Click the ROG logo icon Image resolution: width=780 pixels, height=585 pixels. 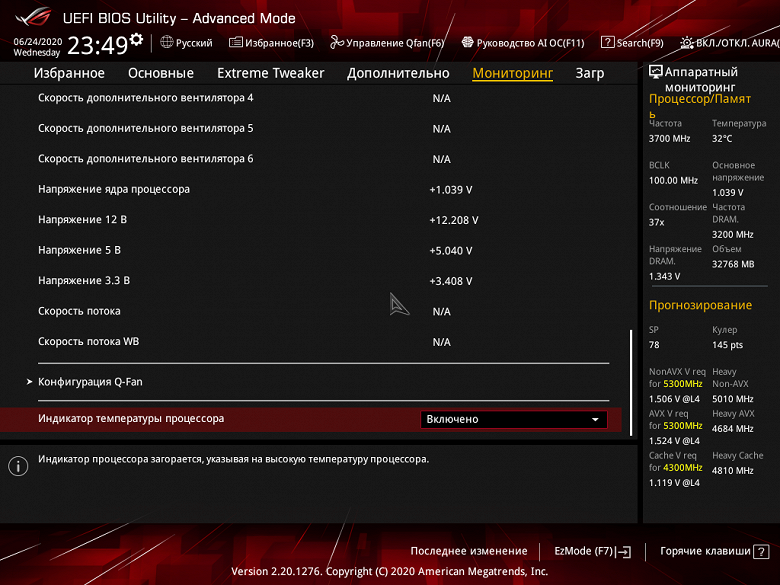(x=33, y=17)
